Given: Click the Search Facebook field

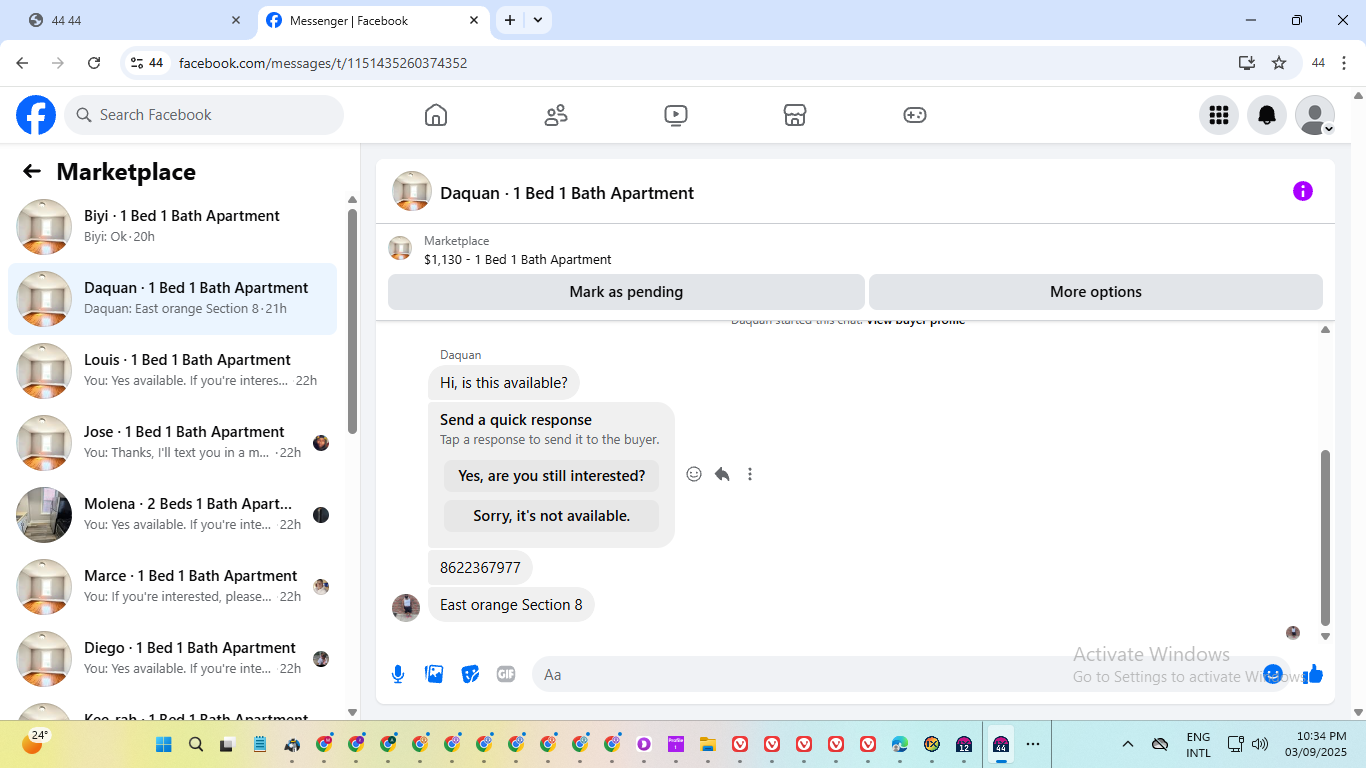Looking at the screenshot, I should point(204,115).
